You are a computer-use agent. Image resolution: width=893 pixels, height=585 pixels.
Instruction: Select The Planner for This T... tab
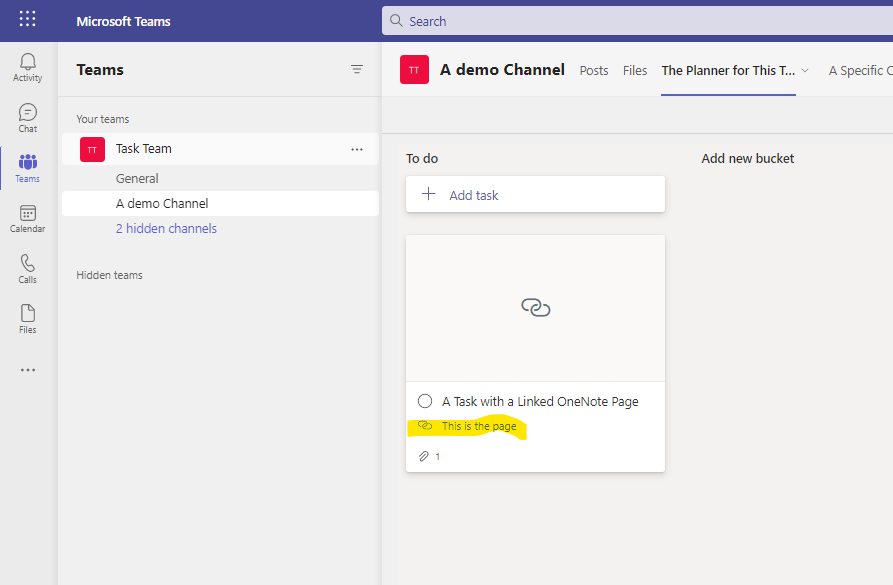point(728,71)
